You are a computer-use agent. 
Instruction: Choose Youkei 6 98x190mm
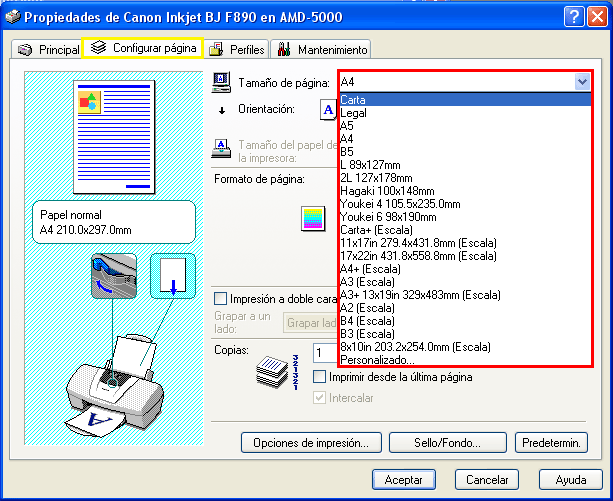465,217
